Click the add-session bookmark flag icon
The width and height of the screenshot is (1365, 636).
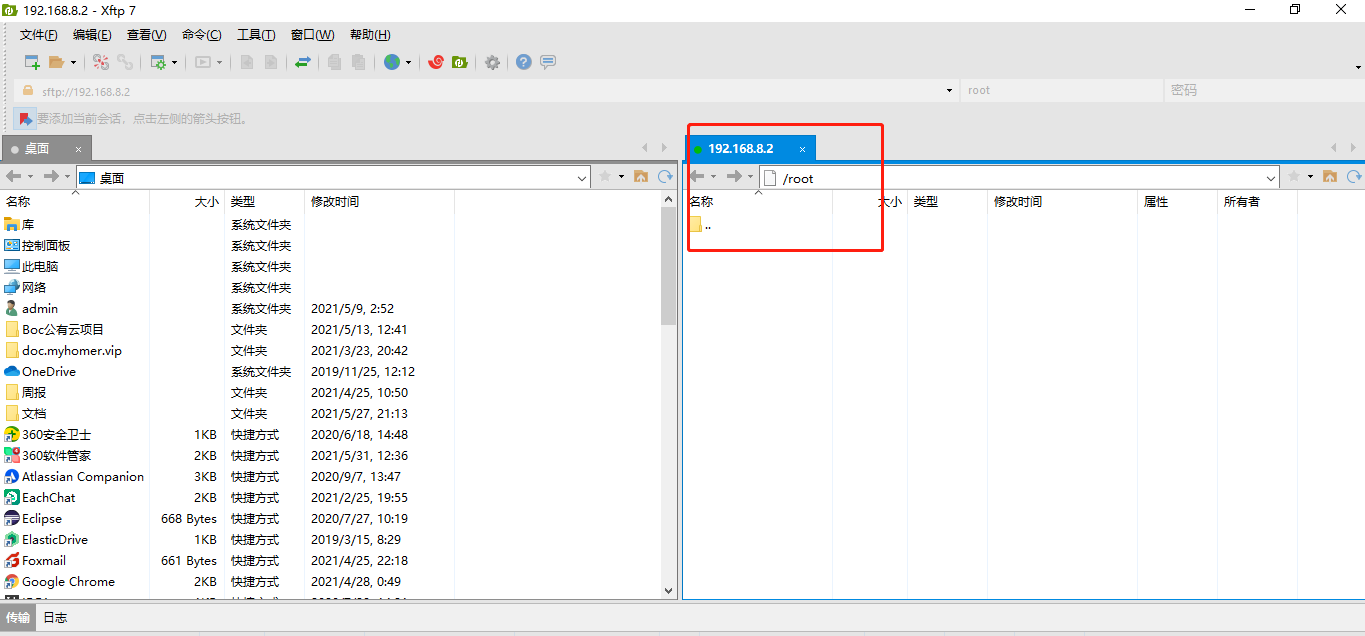point(25,118)
